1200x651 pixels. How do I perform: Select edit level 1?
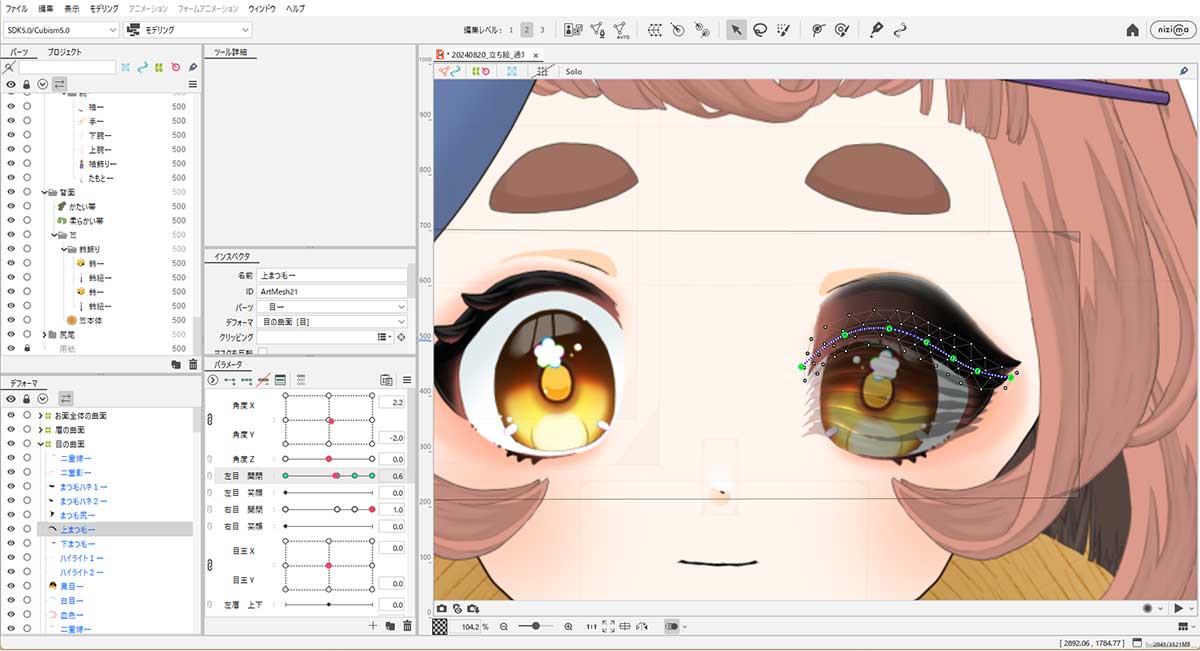click(512, 30)
